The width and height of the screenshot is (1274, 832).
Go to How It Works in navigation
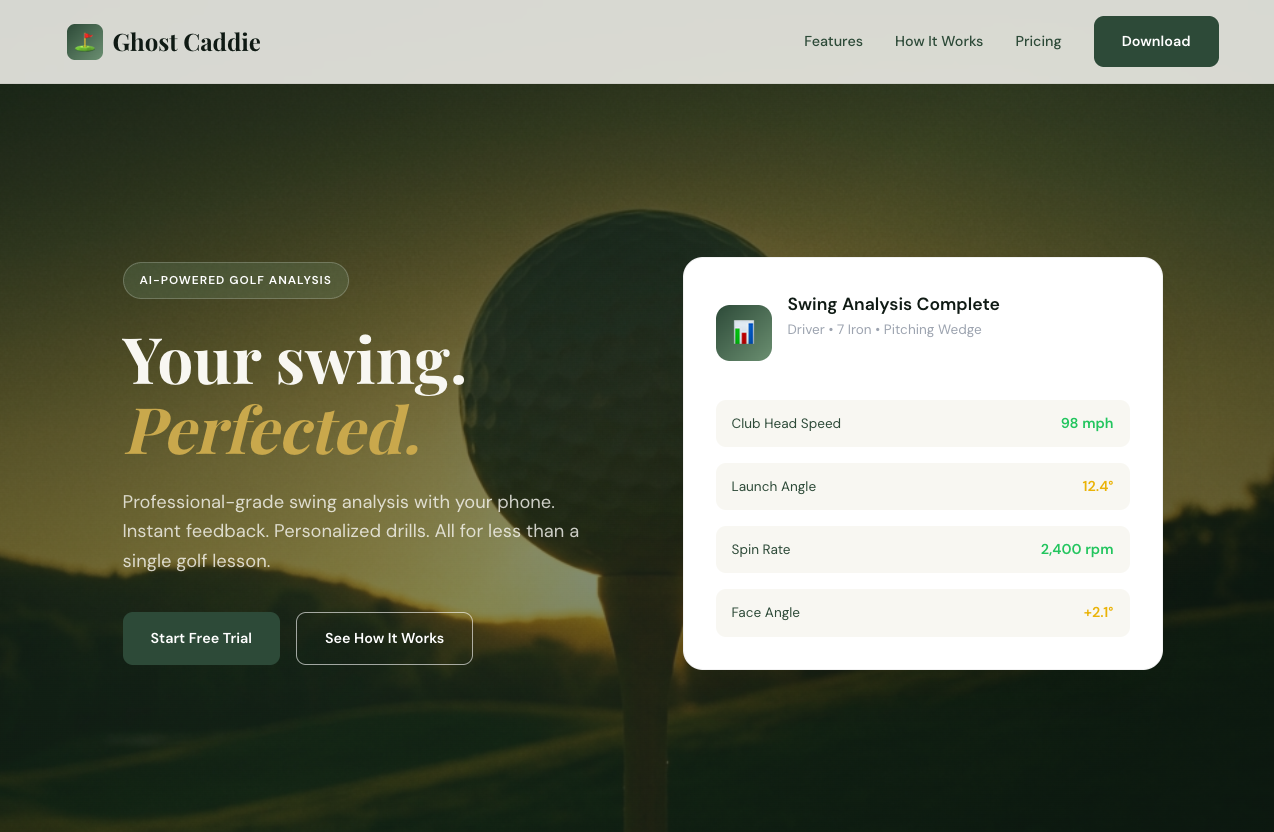point(939,41)
